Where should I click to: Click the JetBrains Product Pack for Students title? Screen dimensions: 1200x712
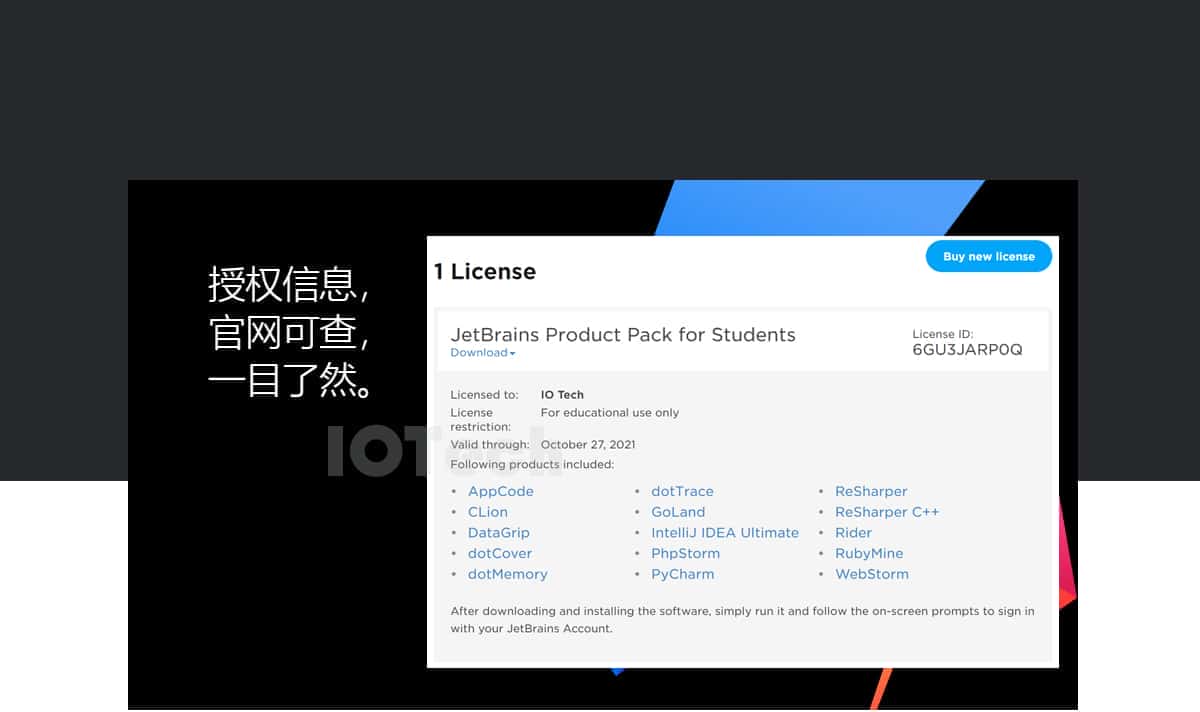(623, 335)
